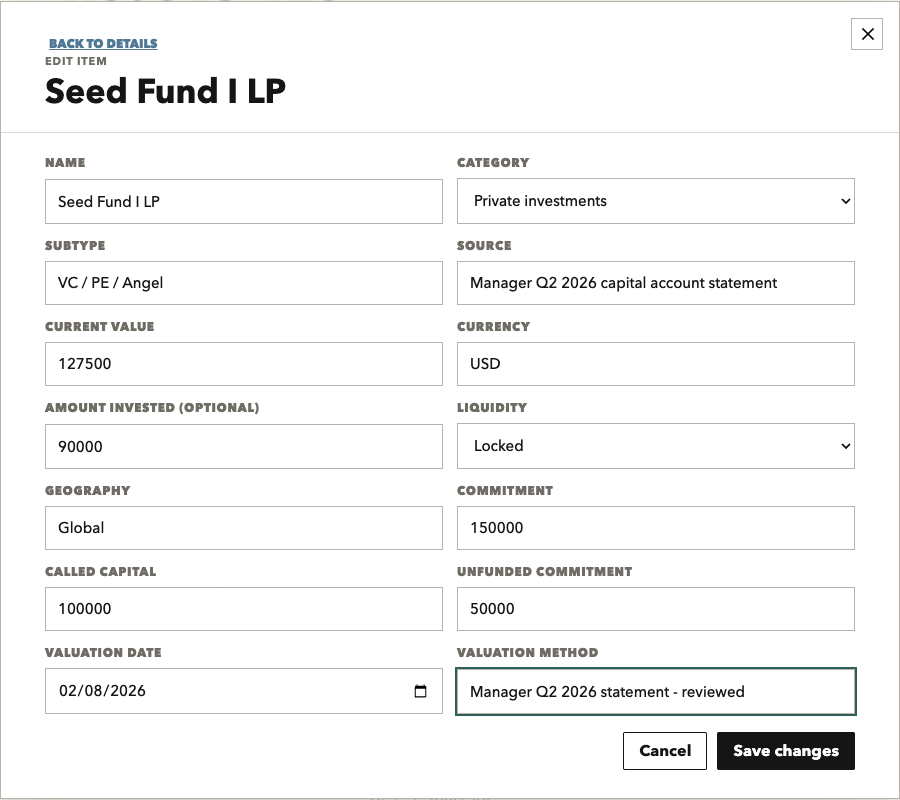Select the Geography field showing Global
Viewport: 900px width, 800px height.
click(244, 528)
